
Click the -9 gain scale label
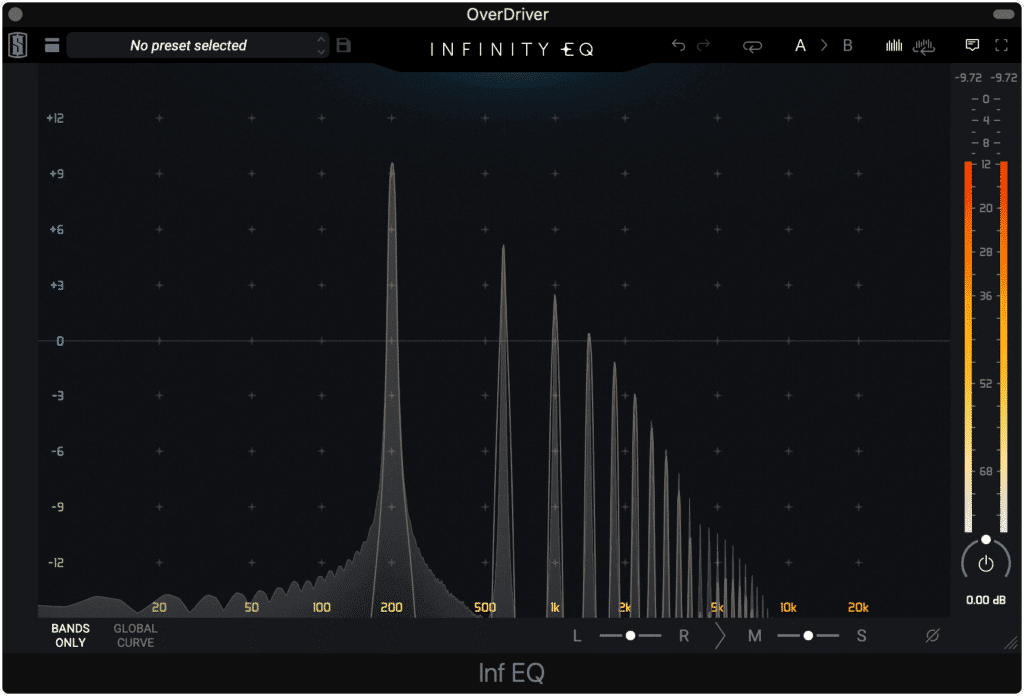57,507
